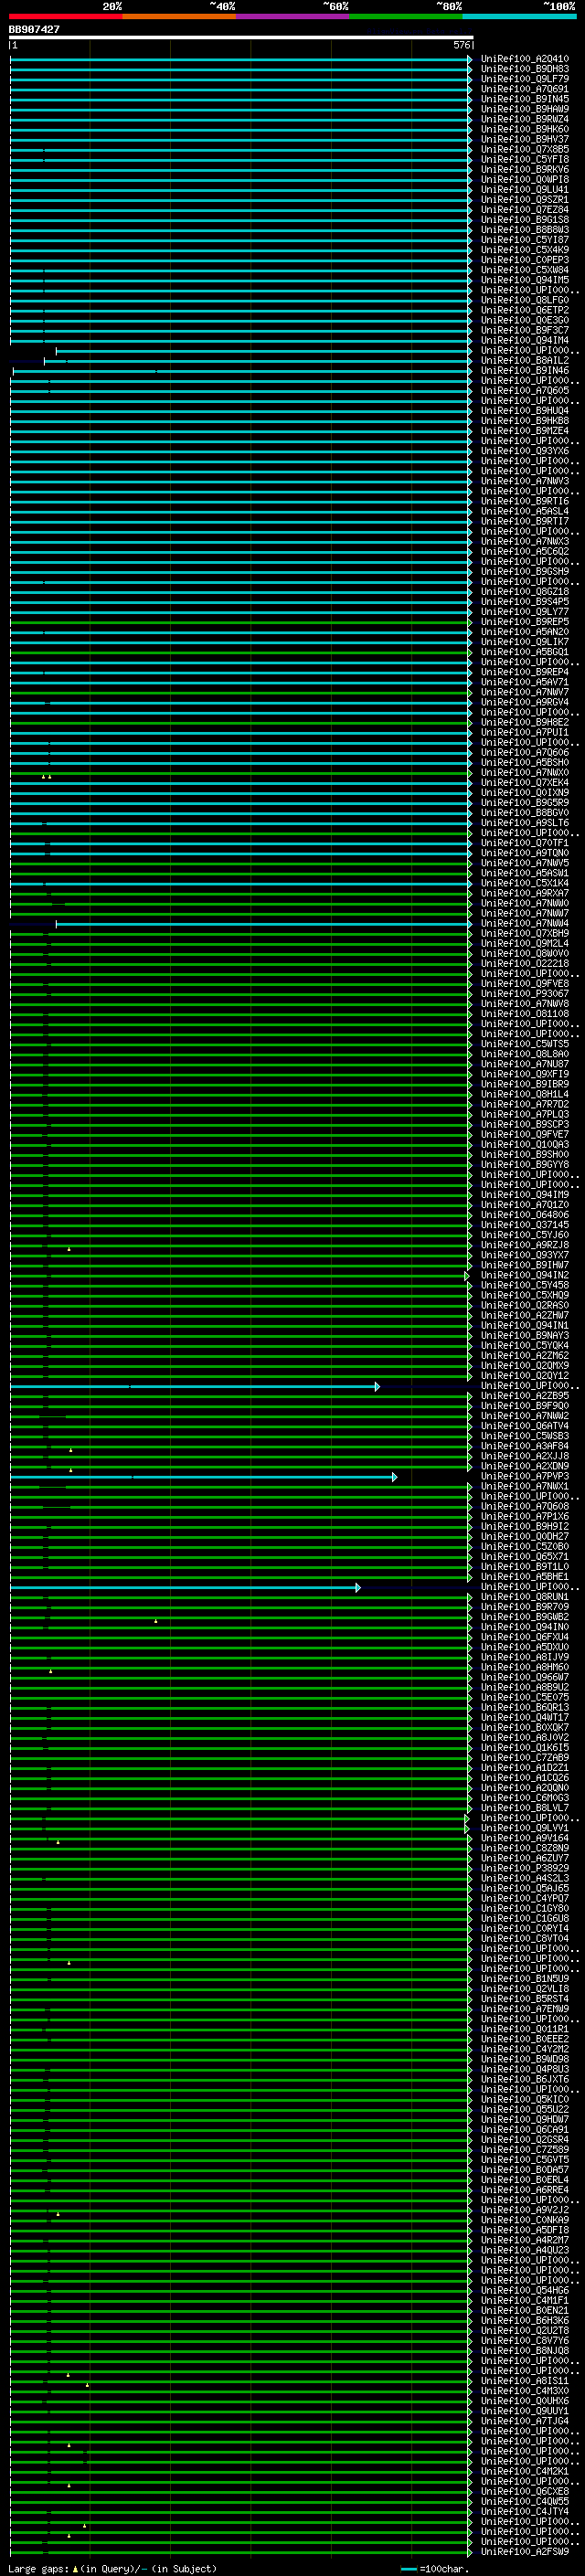585x2576 pixels.
Task: Click hit label UniRef100_Q8RUN1
Action: [x=524, y=1597]
